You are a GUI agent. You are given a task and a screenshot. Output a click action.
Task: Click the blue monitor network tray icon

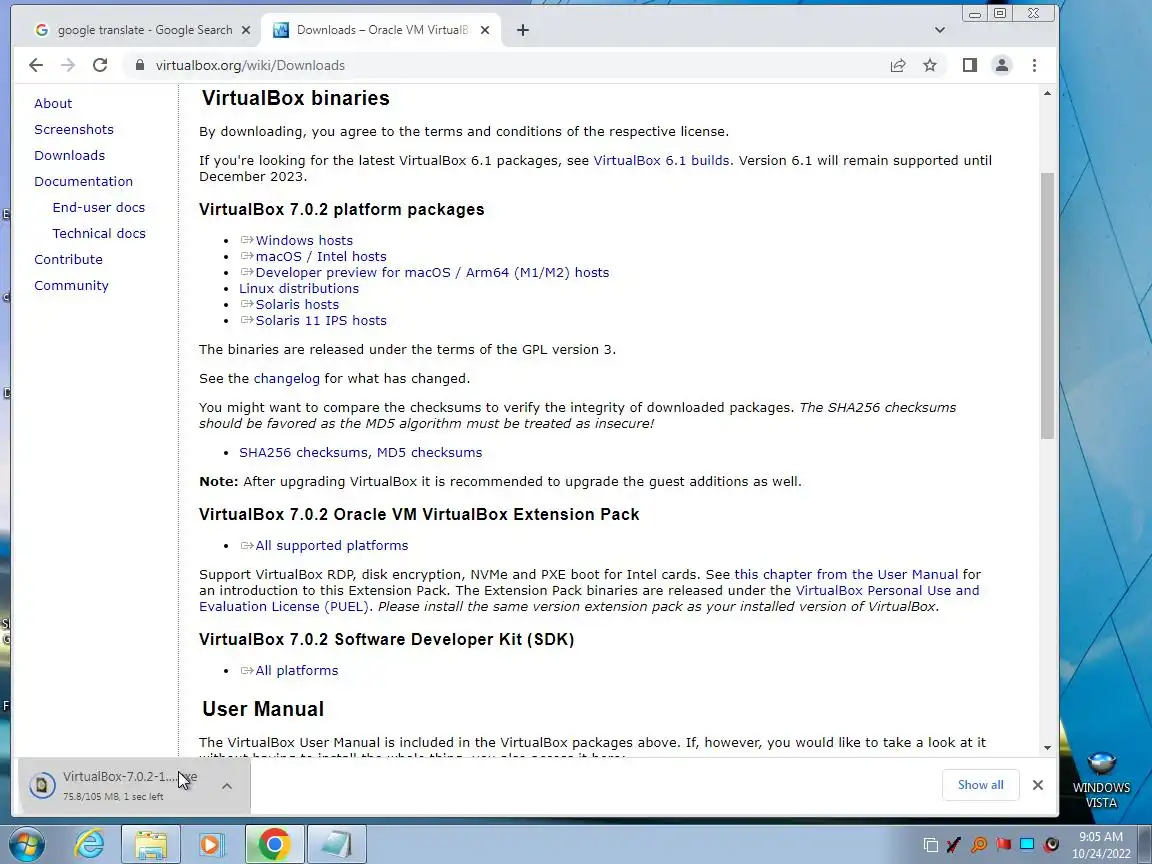coord(1027,845)
